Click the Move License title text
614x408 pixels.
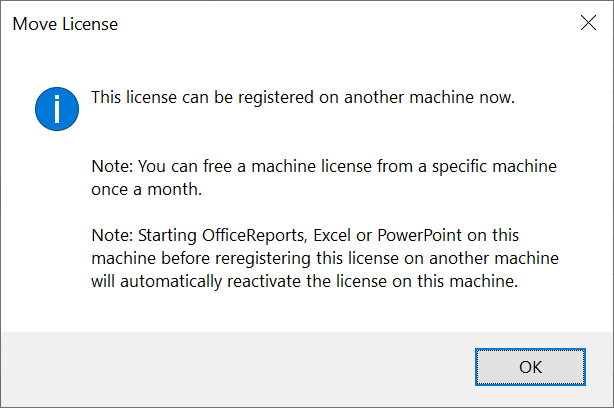(65, 24)
